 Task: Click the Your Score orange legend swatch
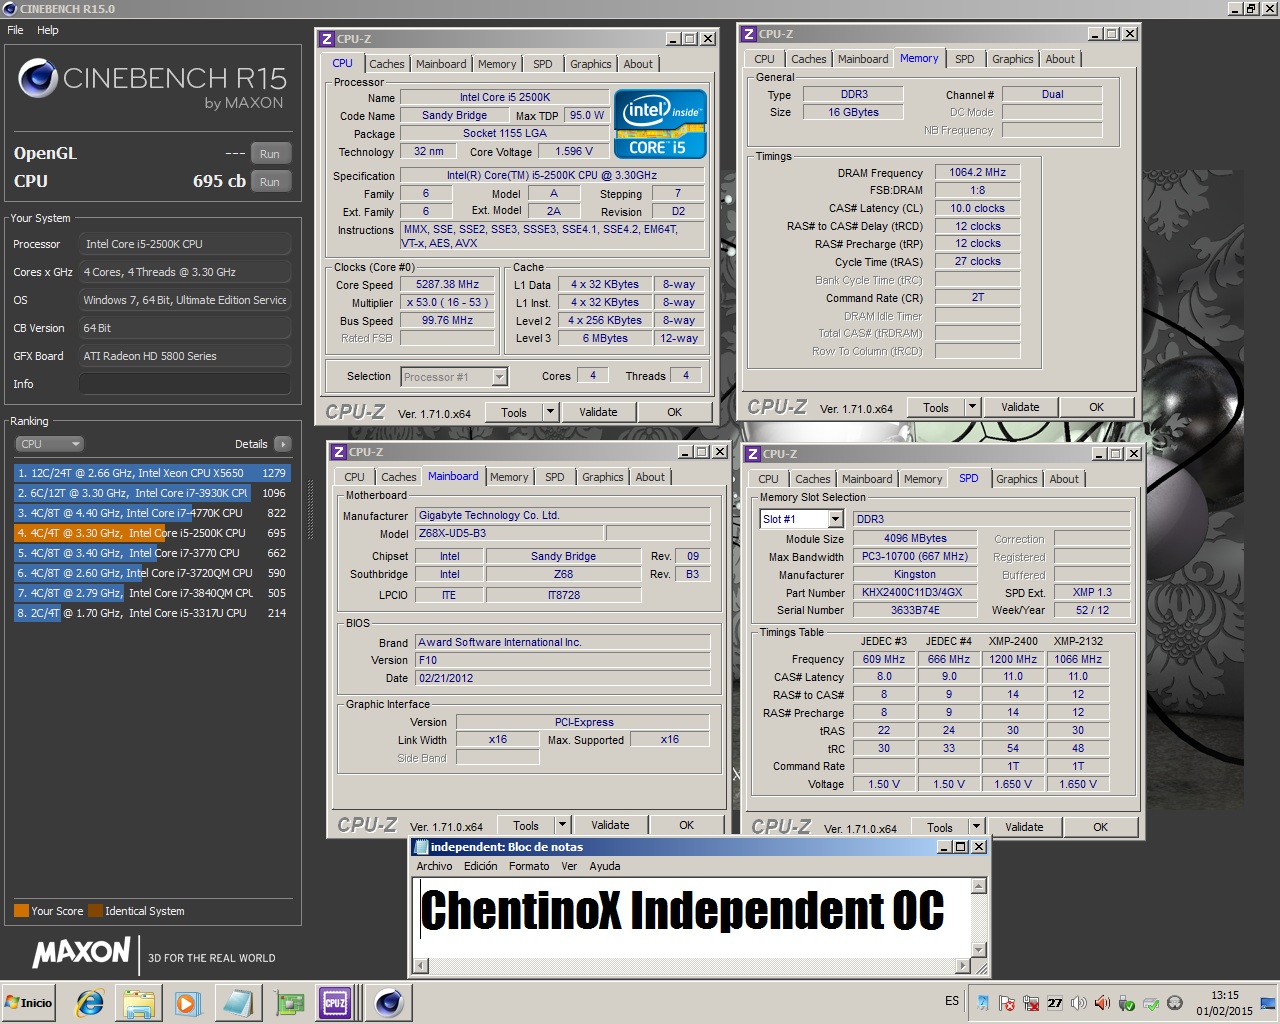[x=21, y=911]
